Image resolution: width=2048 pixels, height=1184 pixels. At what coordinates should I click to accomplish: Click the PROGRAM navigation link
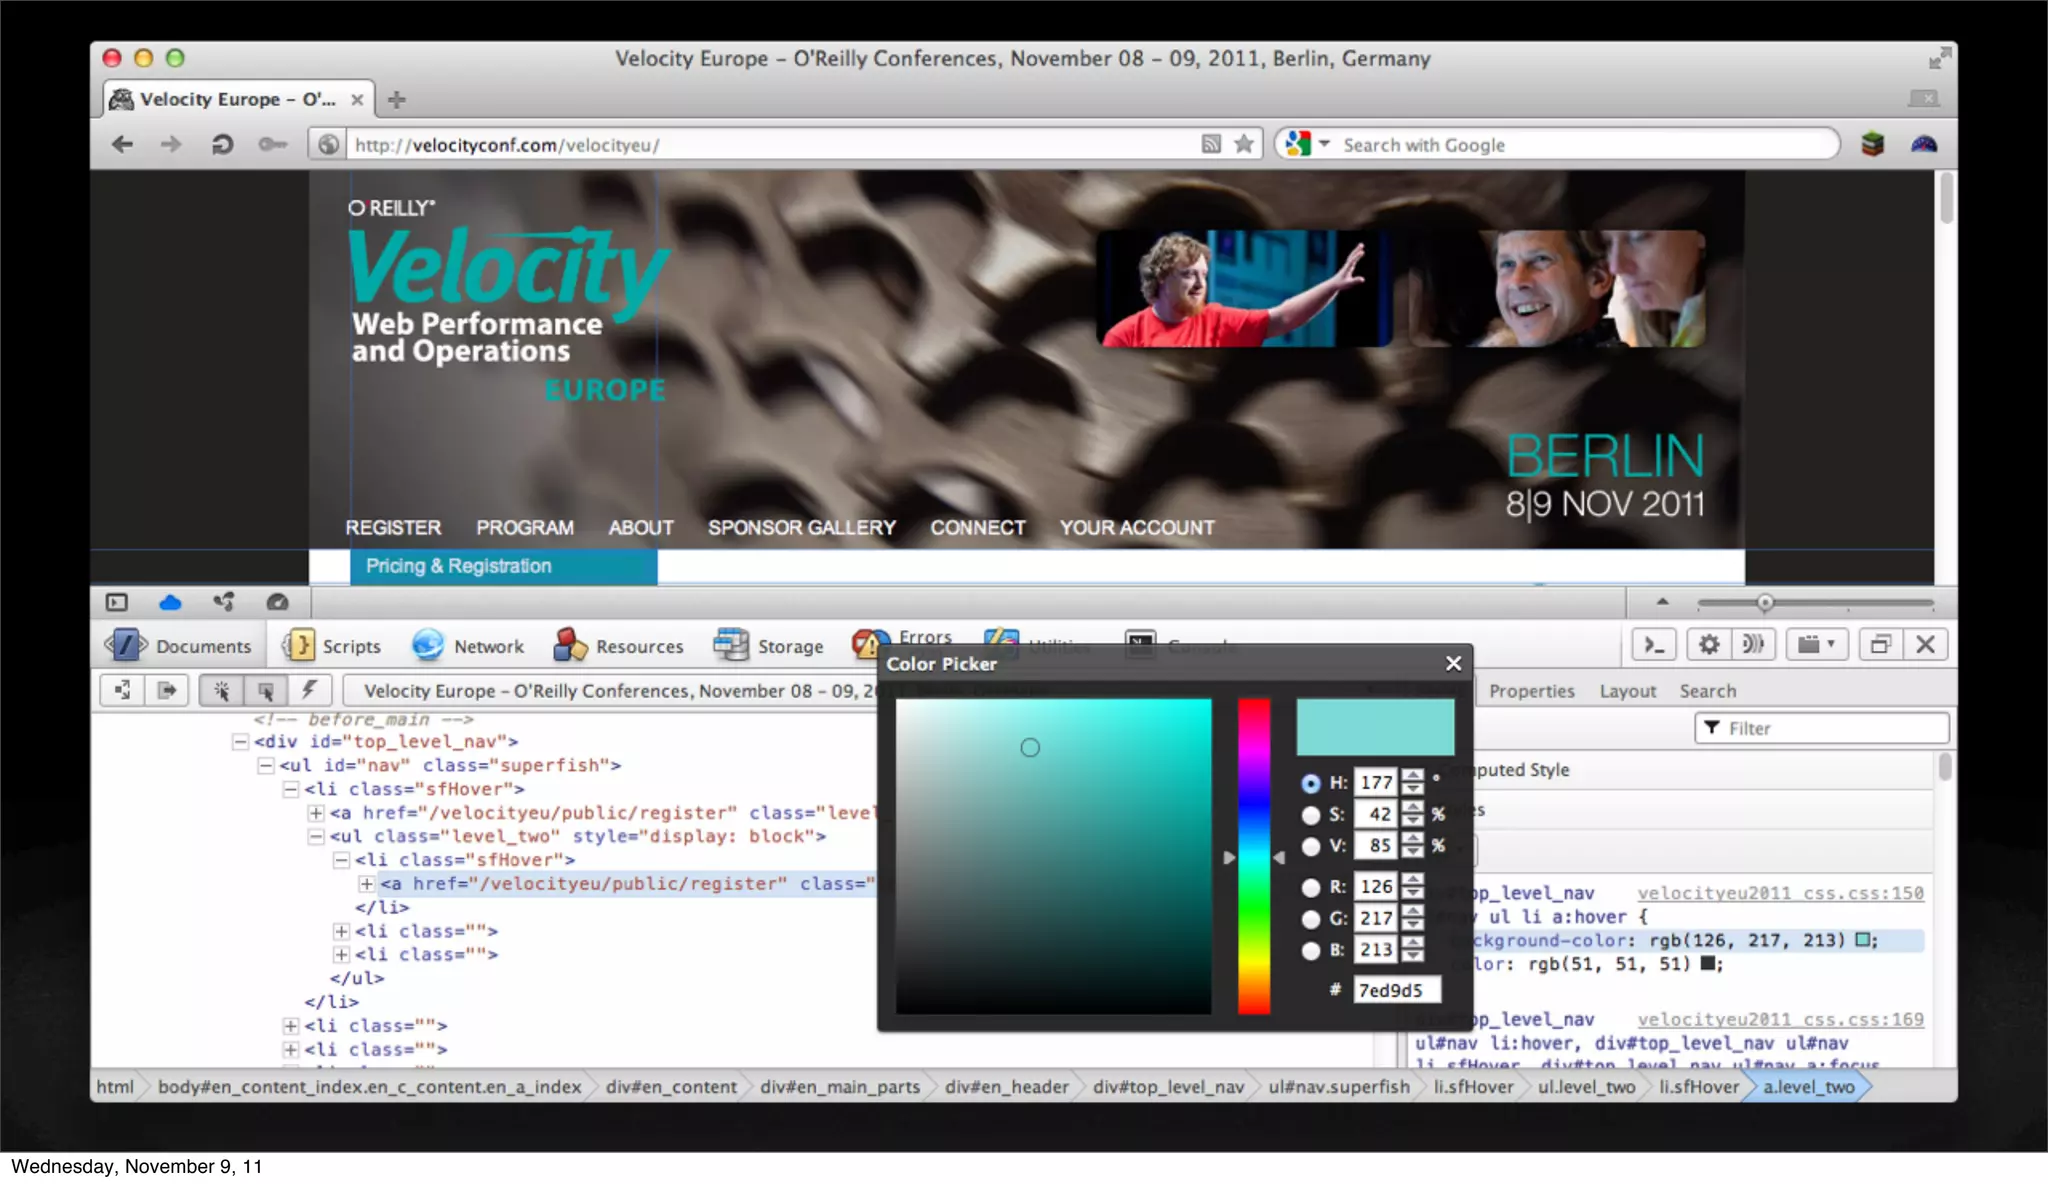(524, 527)
